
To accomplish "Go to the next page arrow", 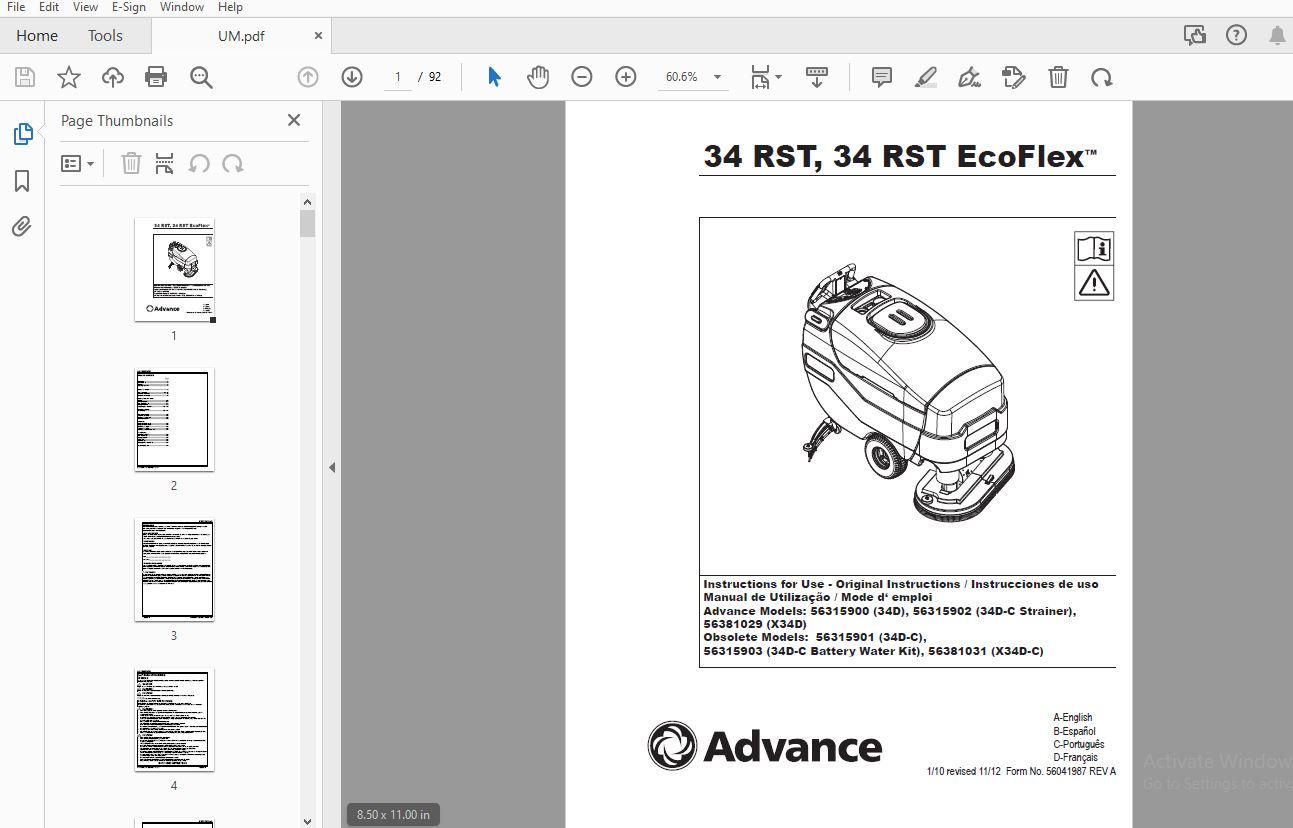I will (352, 77).
